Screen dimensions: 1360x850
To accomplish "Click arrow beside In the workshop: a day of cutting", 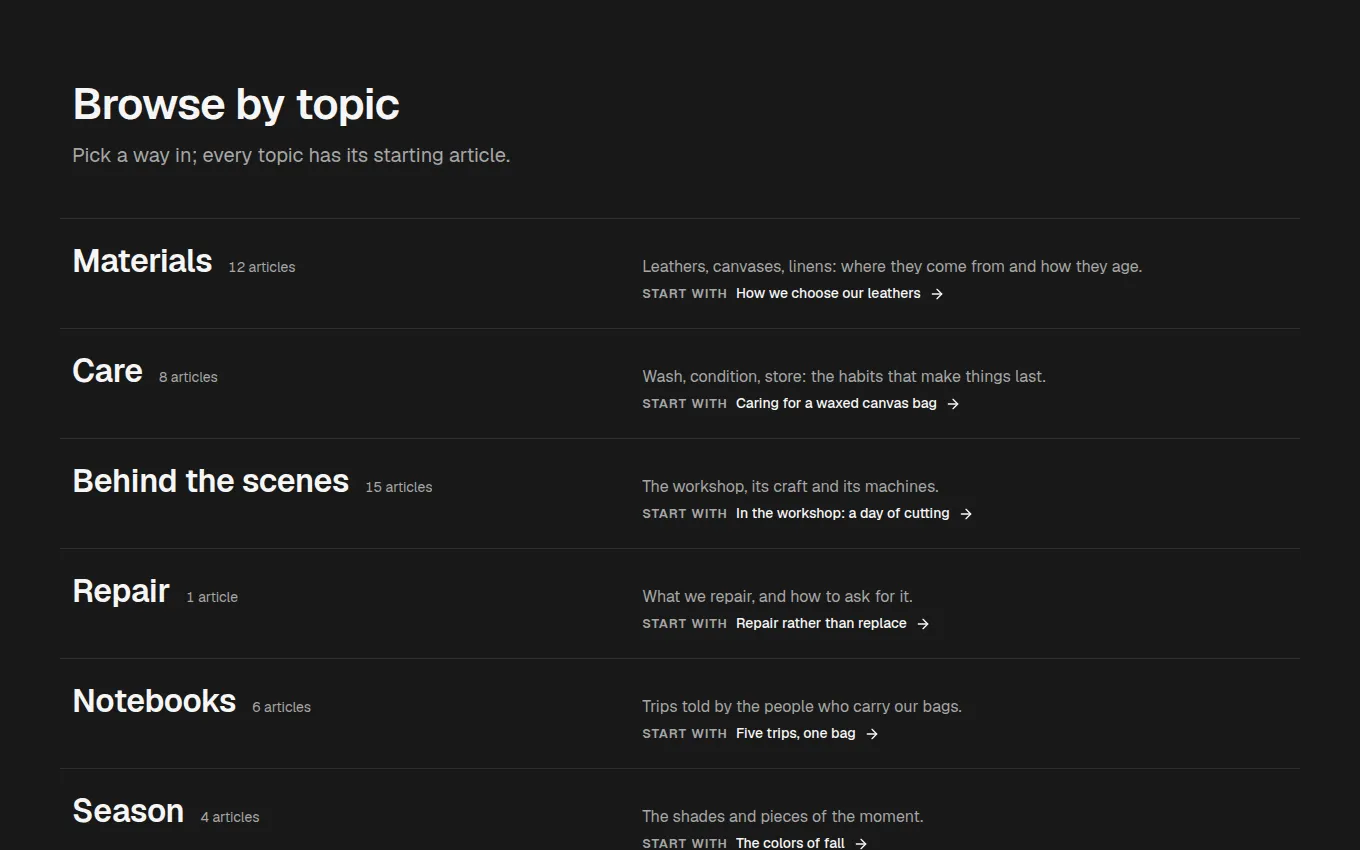I will point(966,514).
